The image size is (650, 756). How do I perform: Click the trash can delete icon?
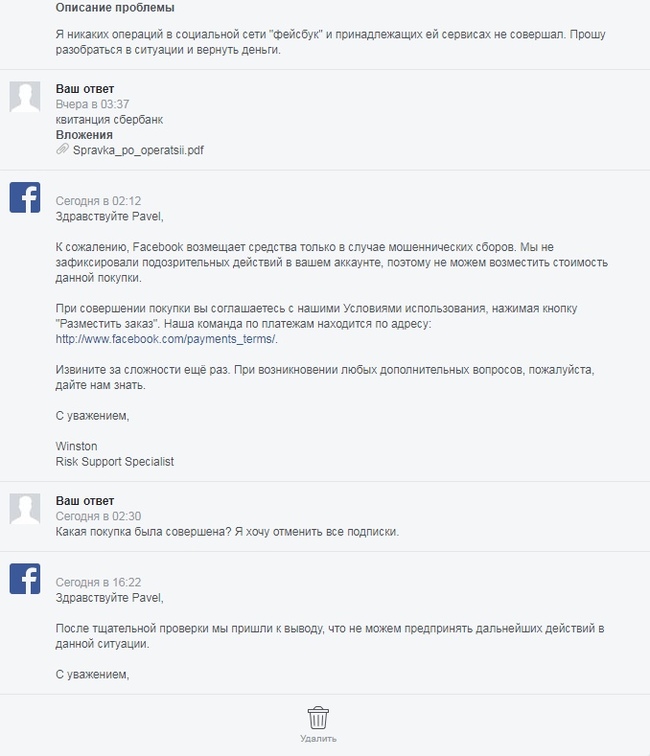[318, 717]
